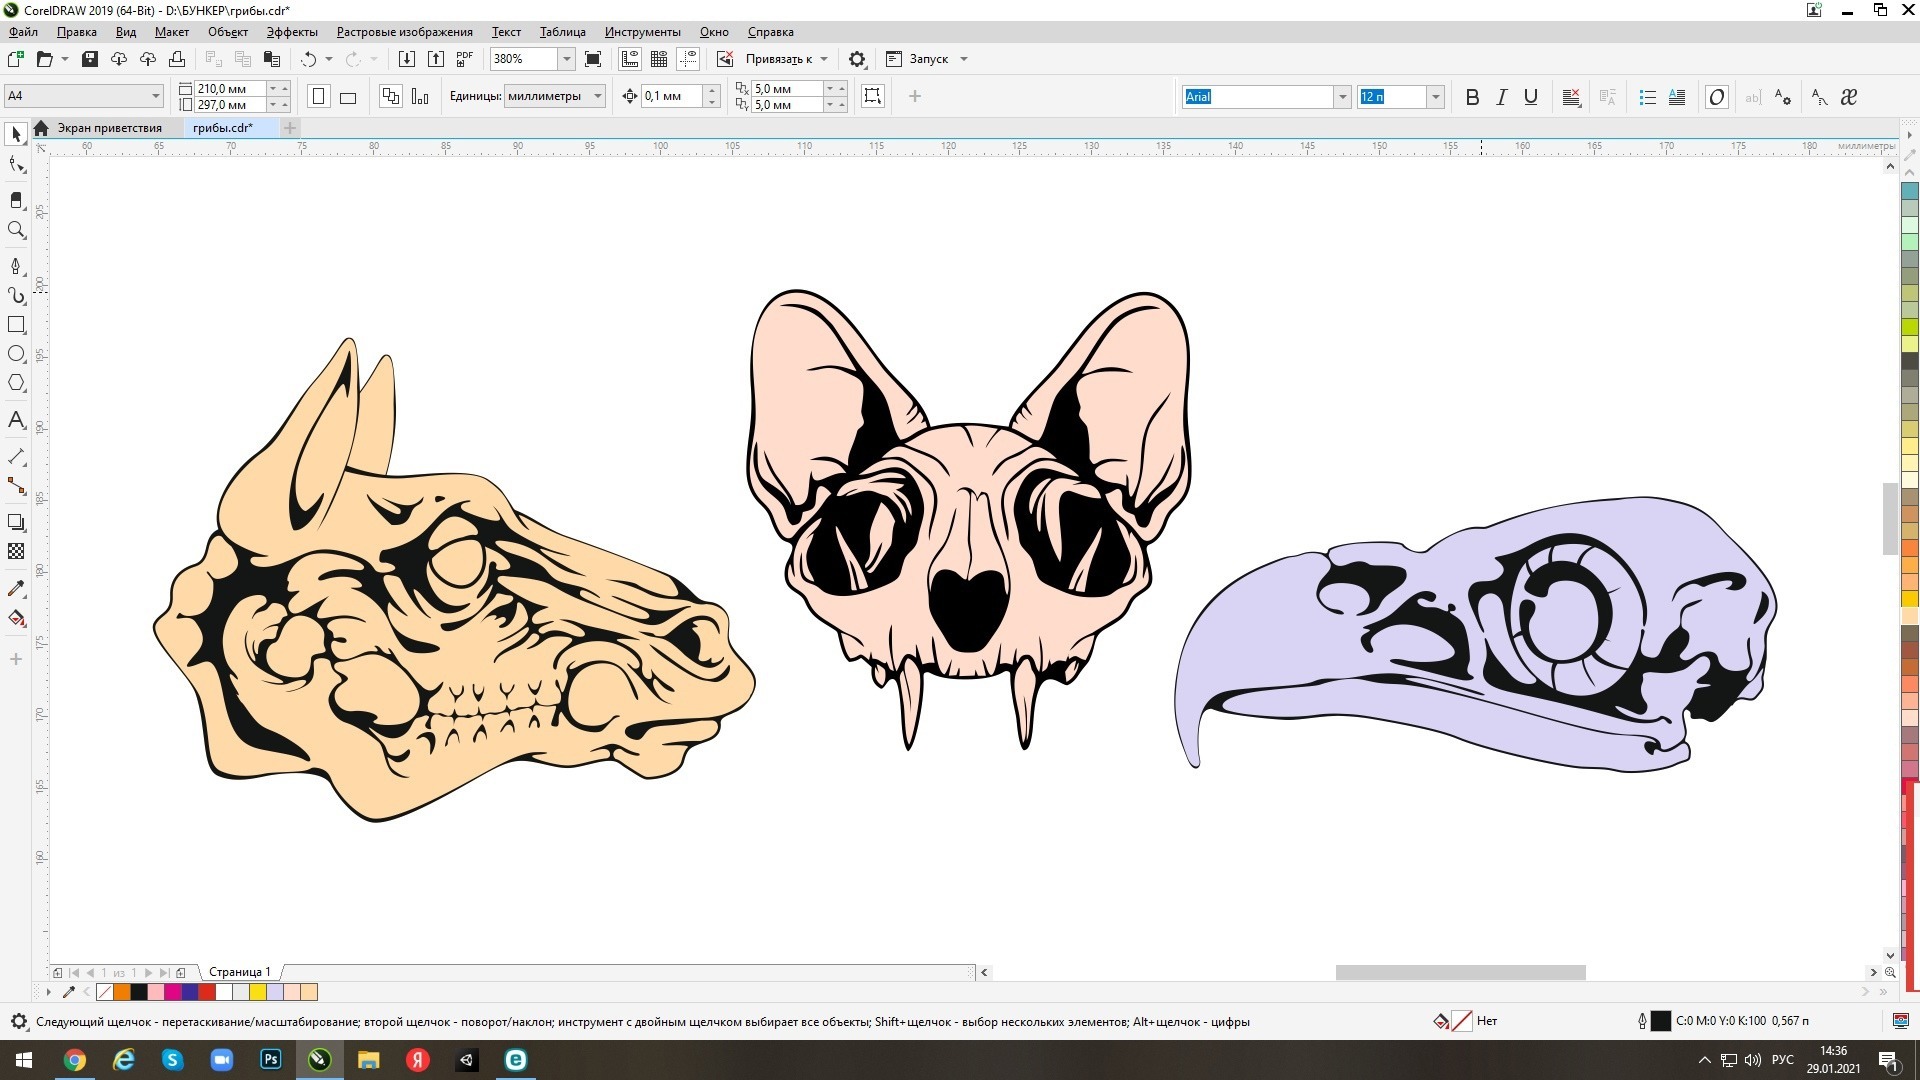Pick the yellow swatch in document palette
Viewport: 1920px width, 1080px height.
coord(258,992)
